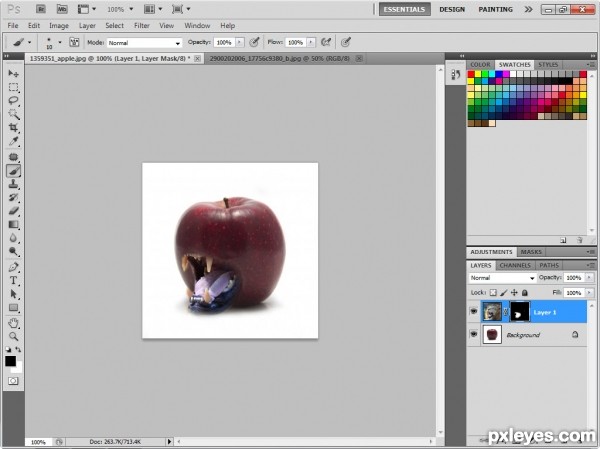Toggle the Brush panel button
The height and width of the screenshot is (449, 600).
pyautogui.click(x=74, y=42)
